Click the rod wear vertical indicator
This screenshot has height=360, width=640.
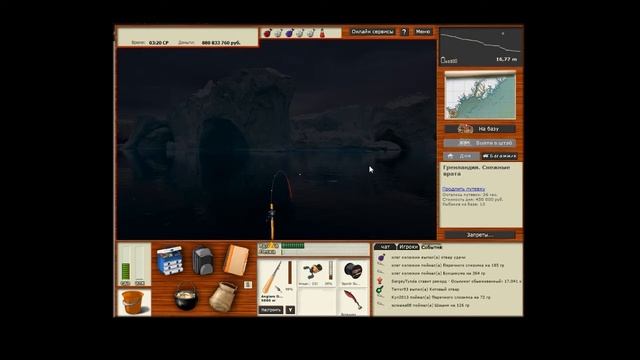(x=290, y=273)
